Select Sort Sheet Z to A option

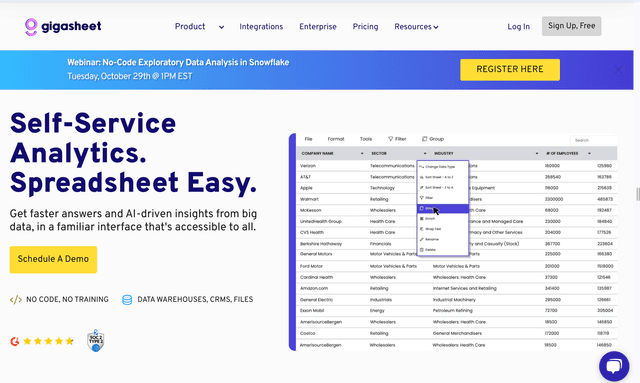tap(442, 187)
